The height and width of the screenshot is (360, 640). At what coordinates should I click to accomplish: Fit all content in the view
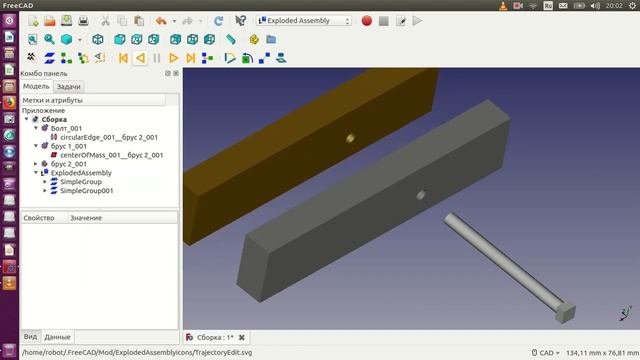[x=33, y=40]
